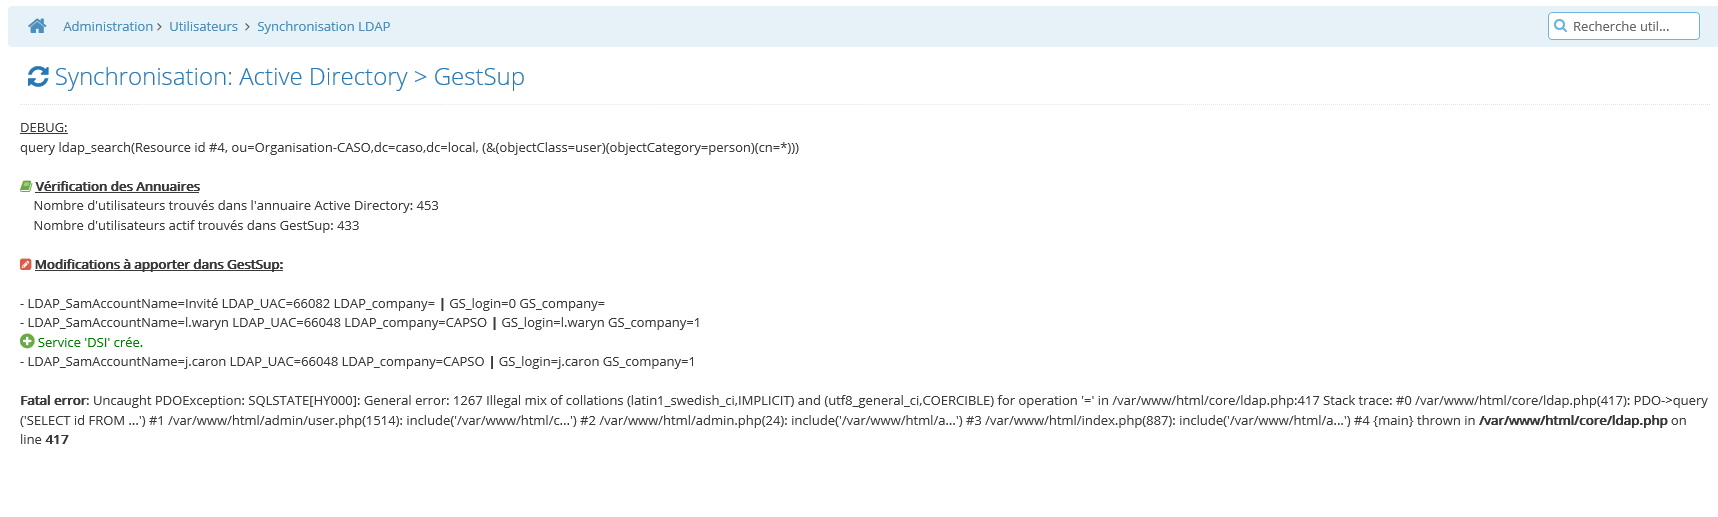Click the sync arrows icon beside the title
This screenshot has height=517, width=1718.
38,77
